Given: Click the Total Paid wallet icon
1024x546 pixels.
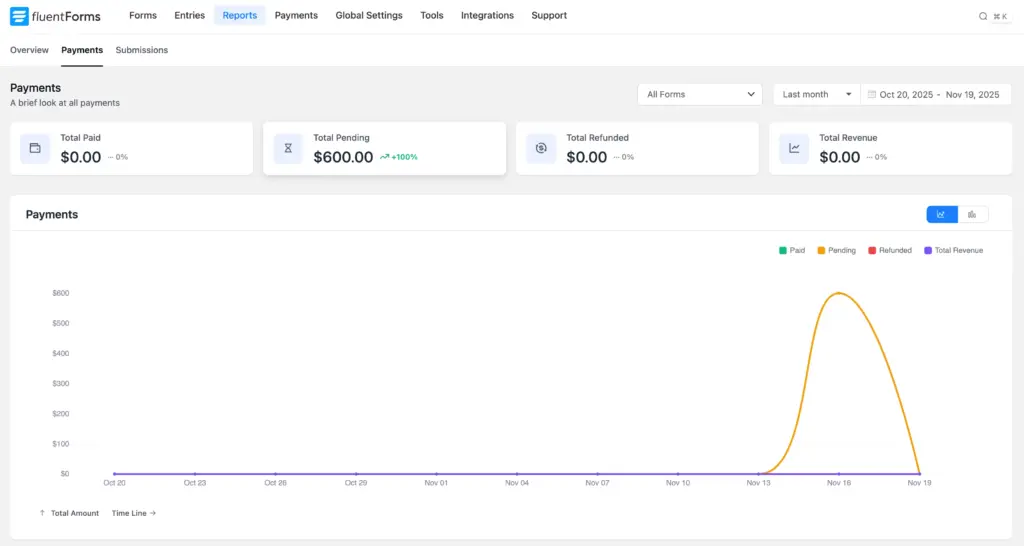Looking at the screenshot, I should [35, 148].
